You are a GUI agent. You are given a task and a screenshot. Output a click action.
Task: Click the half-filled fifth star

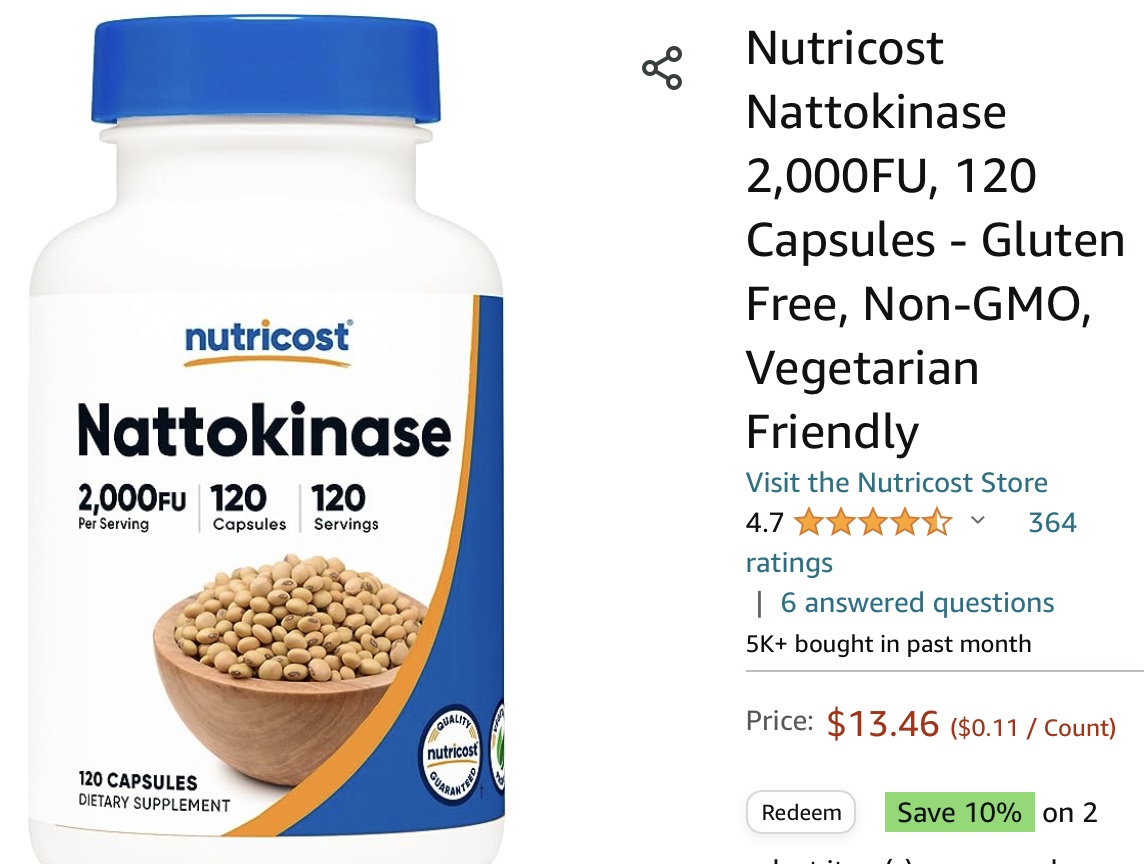937,522
